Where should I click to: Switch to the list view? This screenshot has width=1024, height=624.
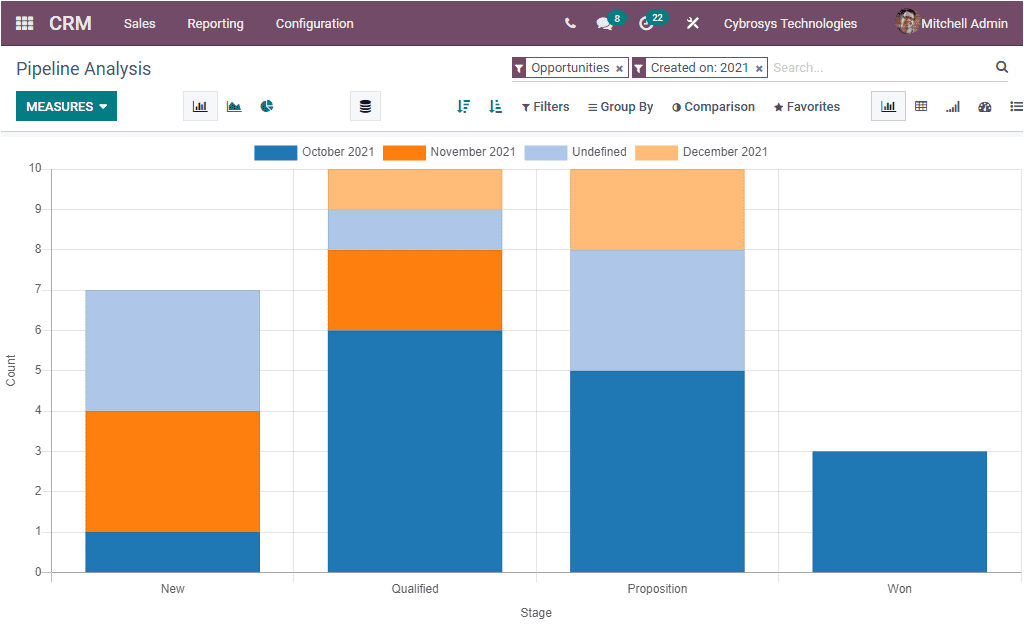pyautogui.click(x=1015, y=105)
